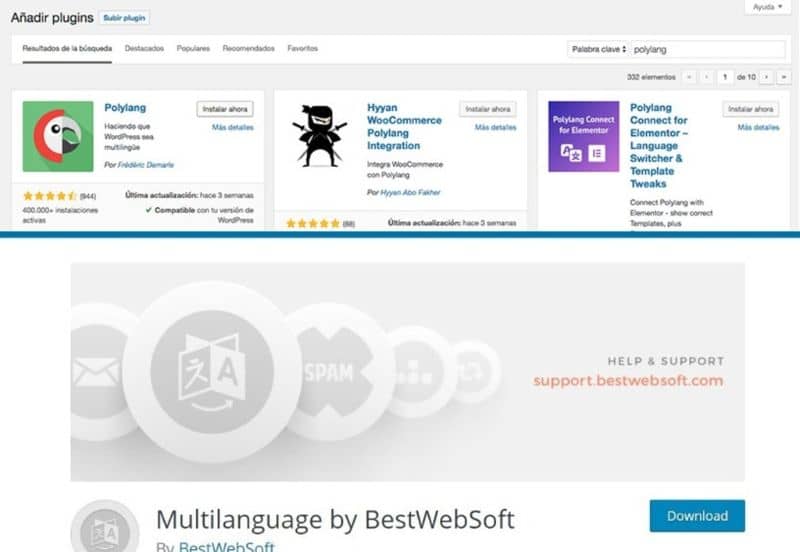Click the support.bestwebsoft.com text in banner

click(628, 381)
